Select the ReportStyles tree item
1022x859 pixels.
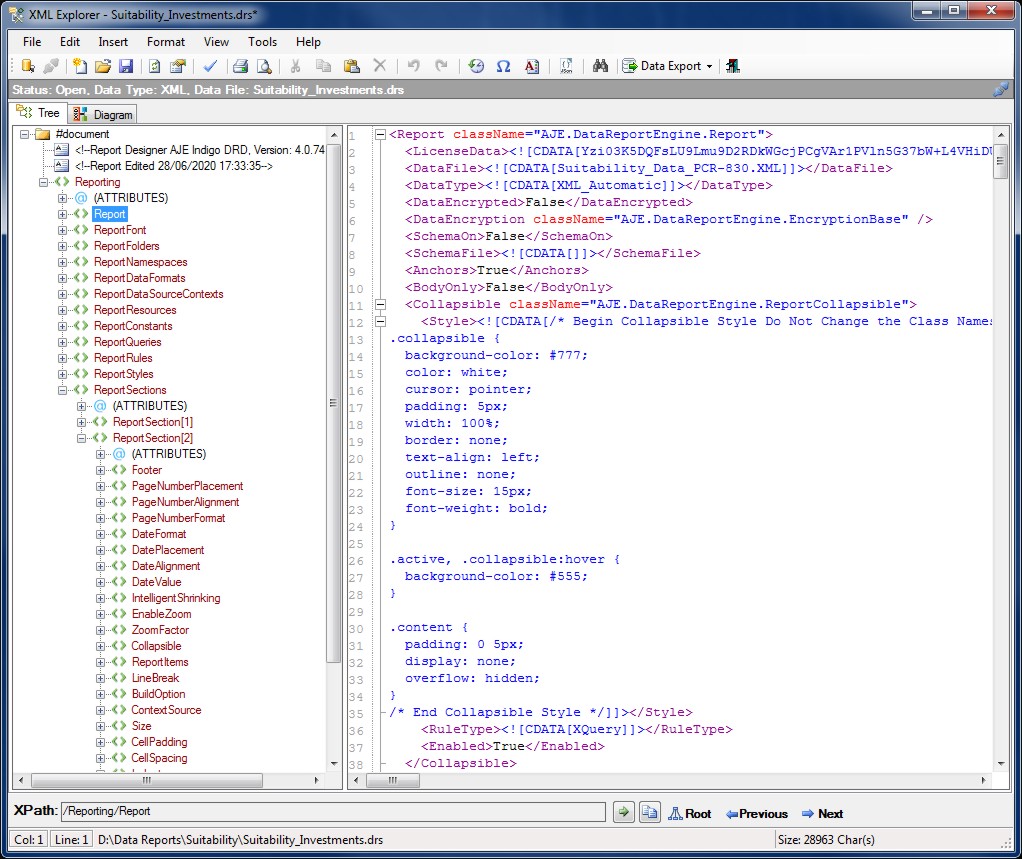click(x=123, y=374)
